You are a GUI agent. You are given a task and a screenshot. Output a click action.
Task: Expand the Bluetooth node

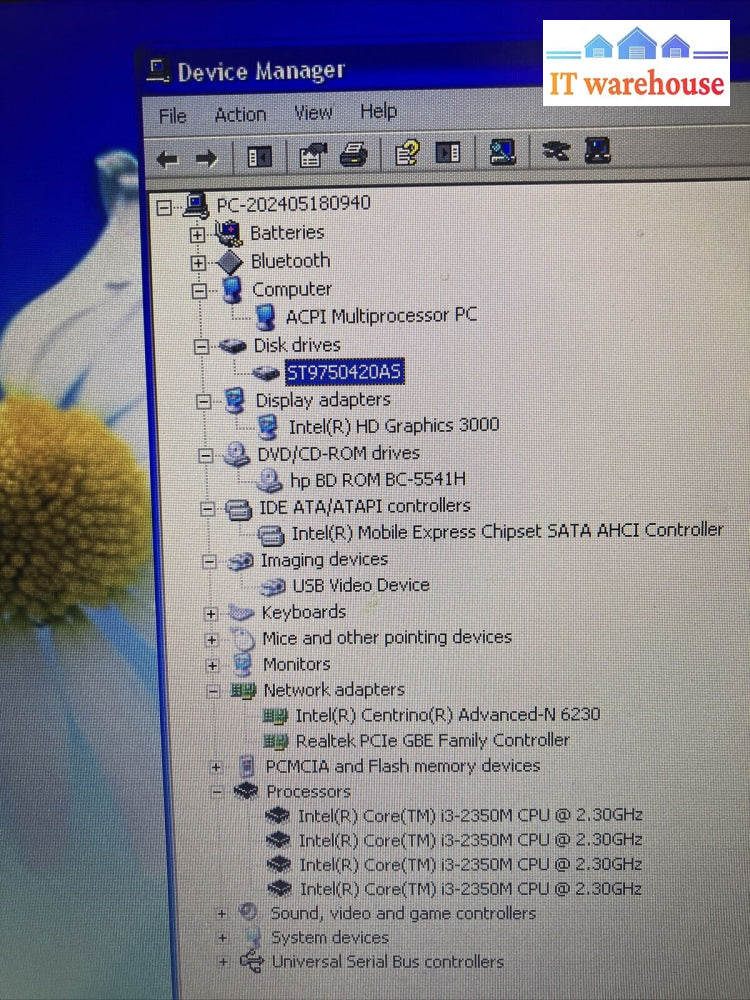click(x=198, y=262)
